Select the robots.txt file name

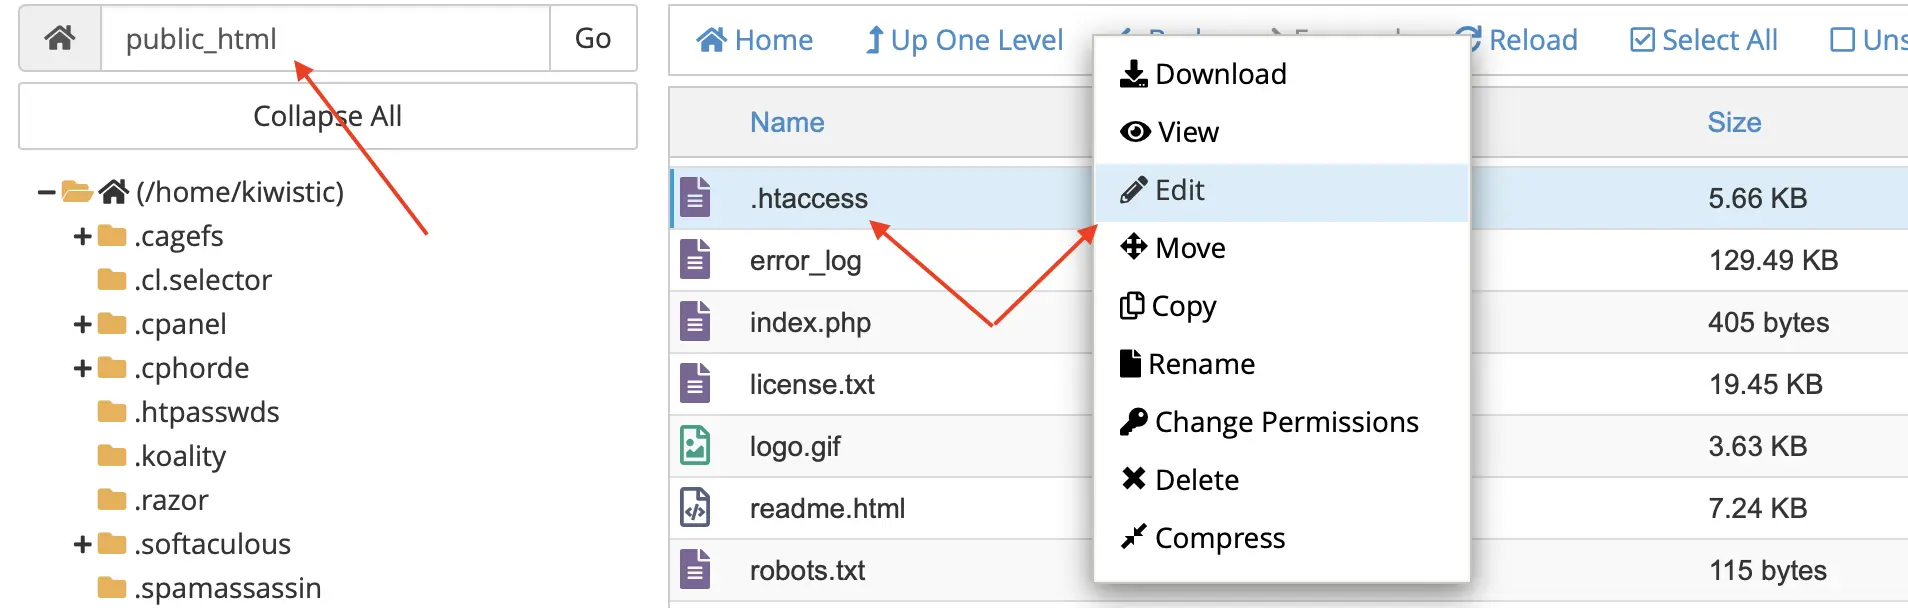click(807, 570)
